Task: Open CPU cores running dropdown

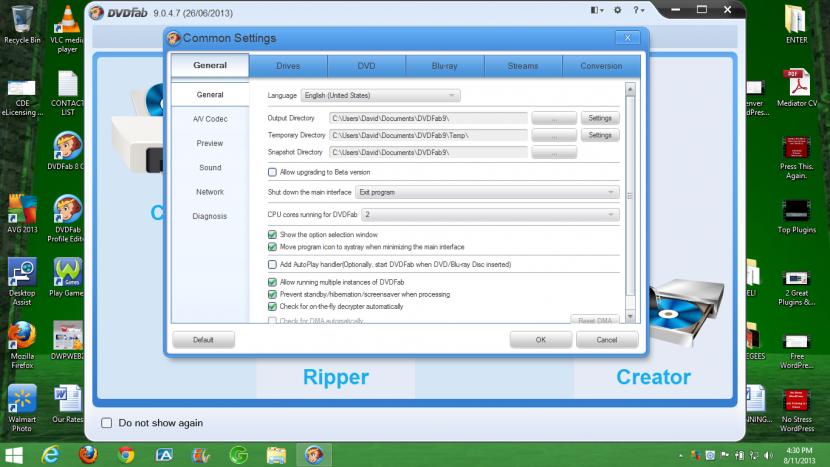Action: click(x=490, y=214)
